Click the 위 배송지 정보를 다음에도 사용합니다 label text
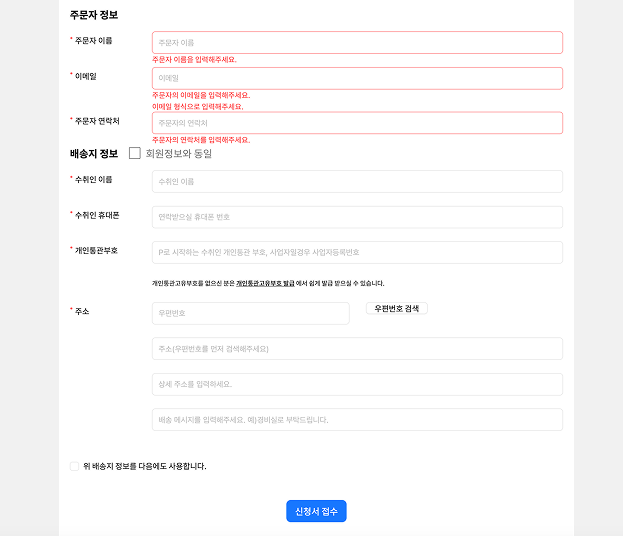The width and height of the screenshot is (624, 536). (145, 466)
